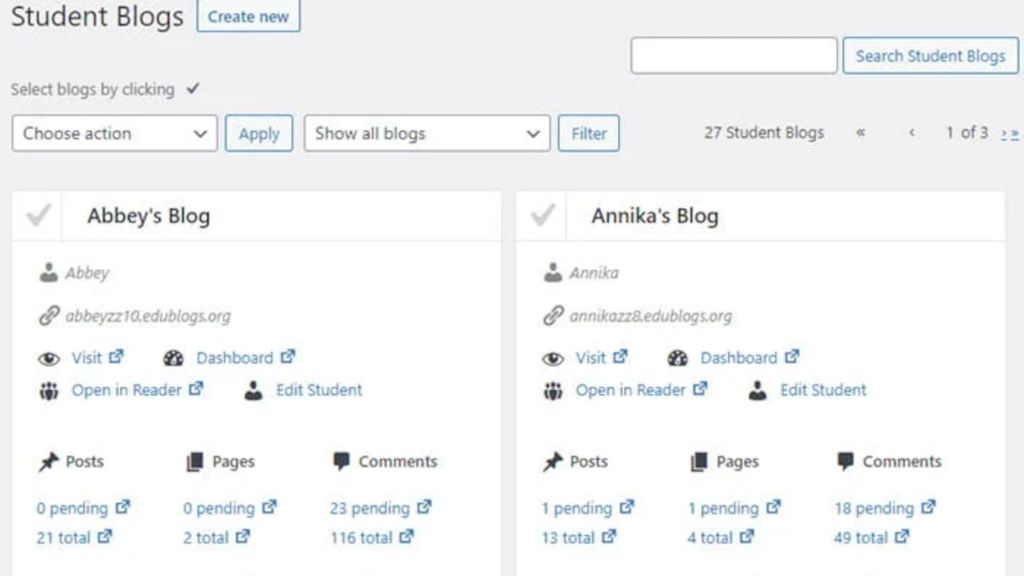1024x576 pixels.
Task: Click inside the blog search input field
Action: [734, 55]
